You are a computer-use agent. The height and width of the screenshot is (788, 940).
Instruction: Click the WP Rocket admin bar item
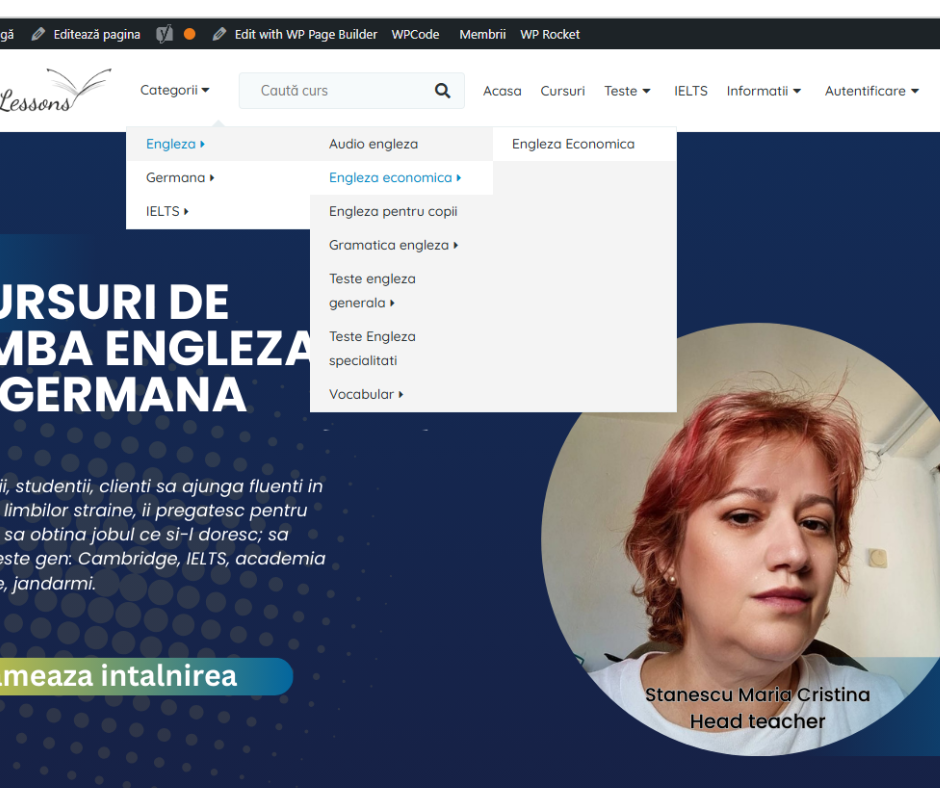[549, 34]
